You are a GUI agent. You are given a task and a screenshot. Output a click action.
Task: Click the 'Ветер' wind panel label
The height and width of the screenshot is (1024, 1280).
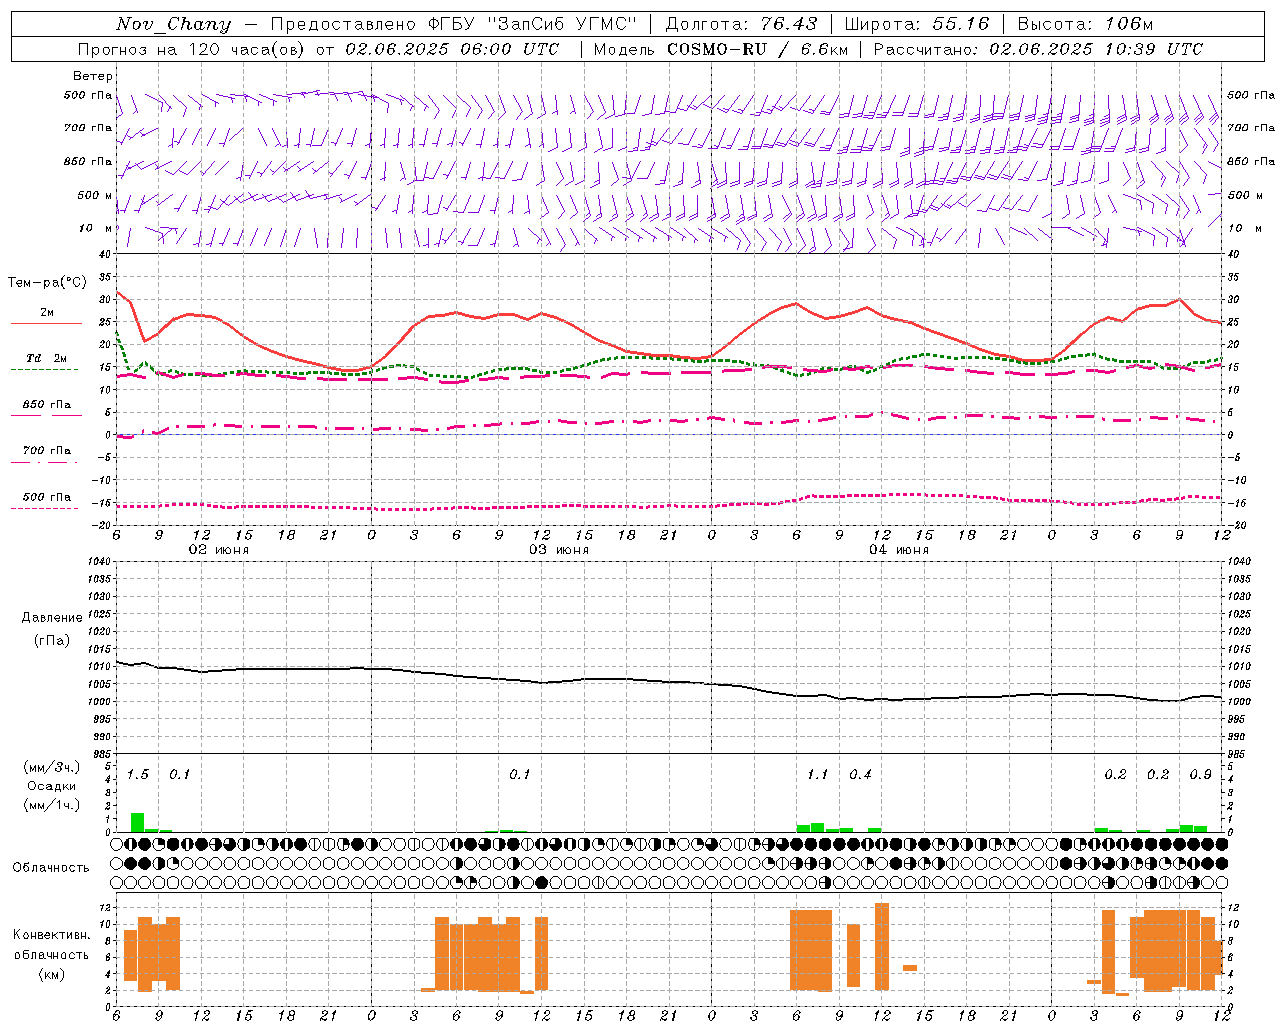[93, 76]
